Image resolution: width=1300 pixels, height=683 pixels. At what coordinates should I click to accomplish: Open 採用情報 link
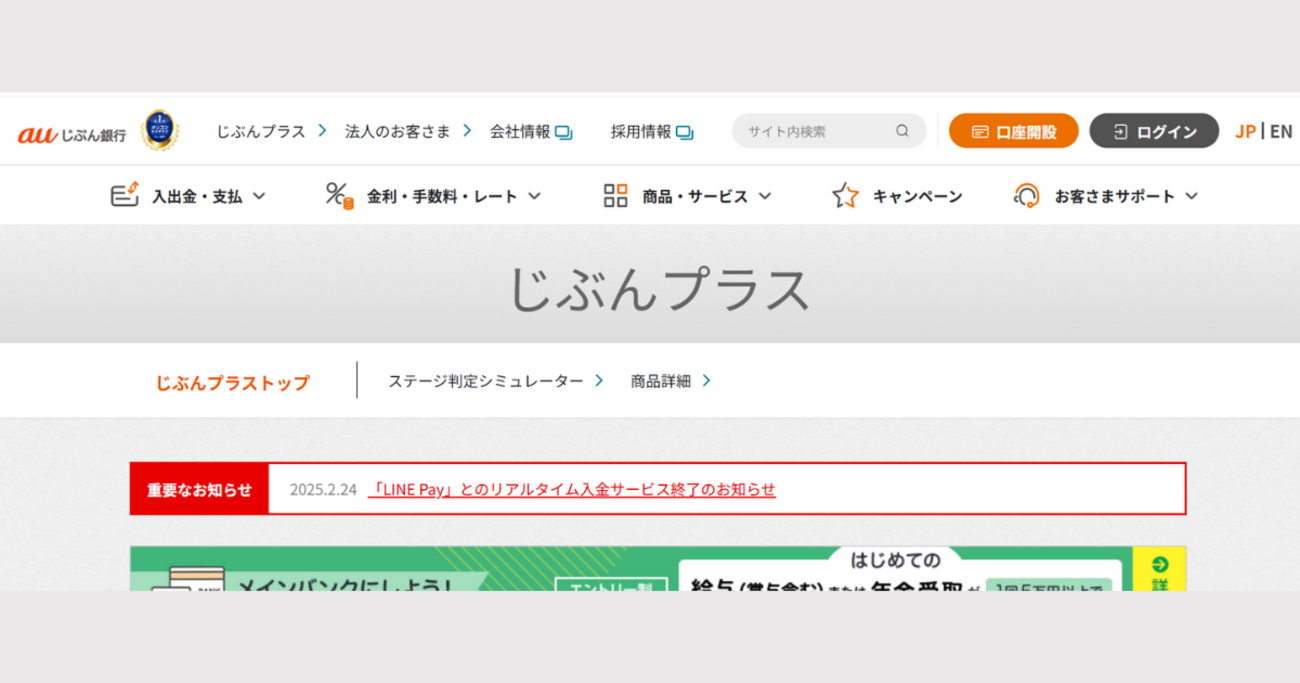coord(641,132)
